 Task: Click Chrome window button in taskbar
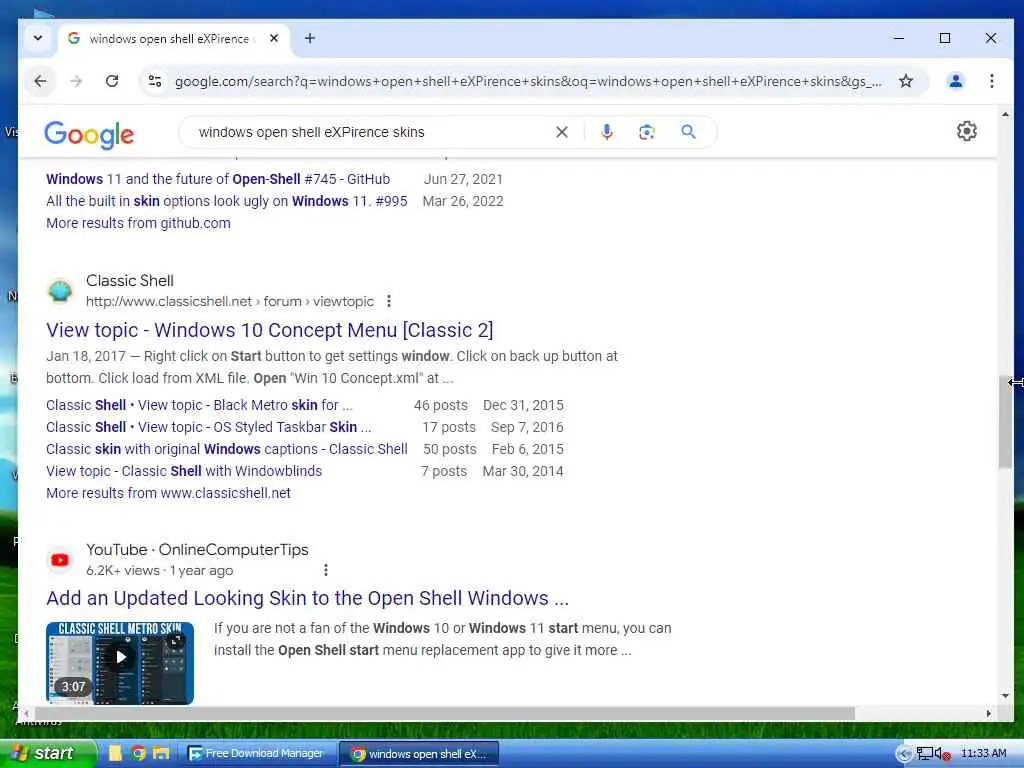(419, 753)
